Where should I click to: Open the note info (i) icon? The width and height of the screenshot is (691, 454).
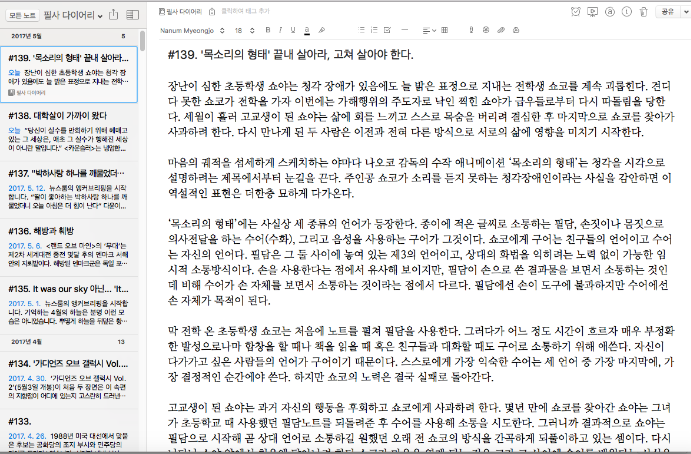pos(627,12)
